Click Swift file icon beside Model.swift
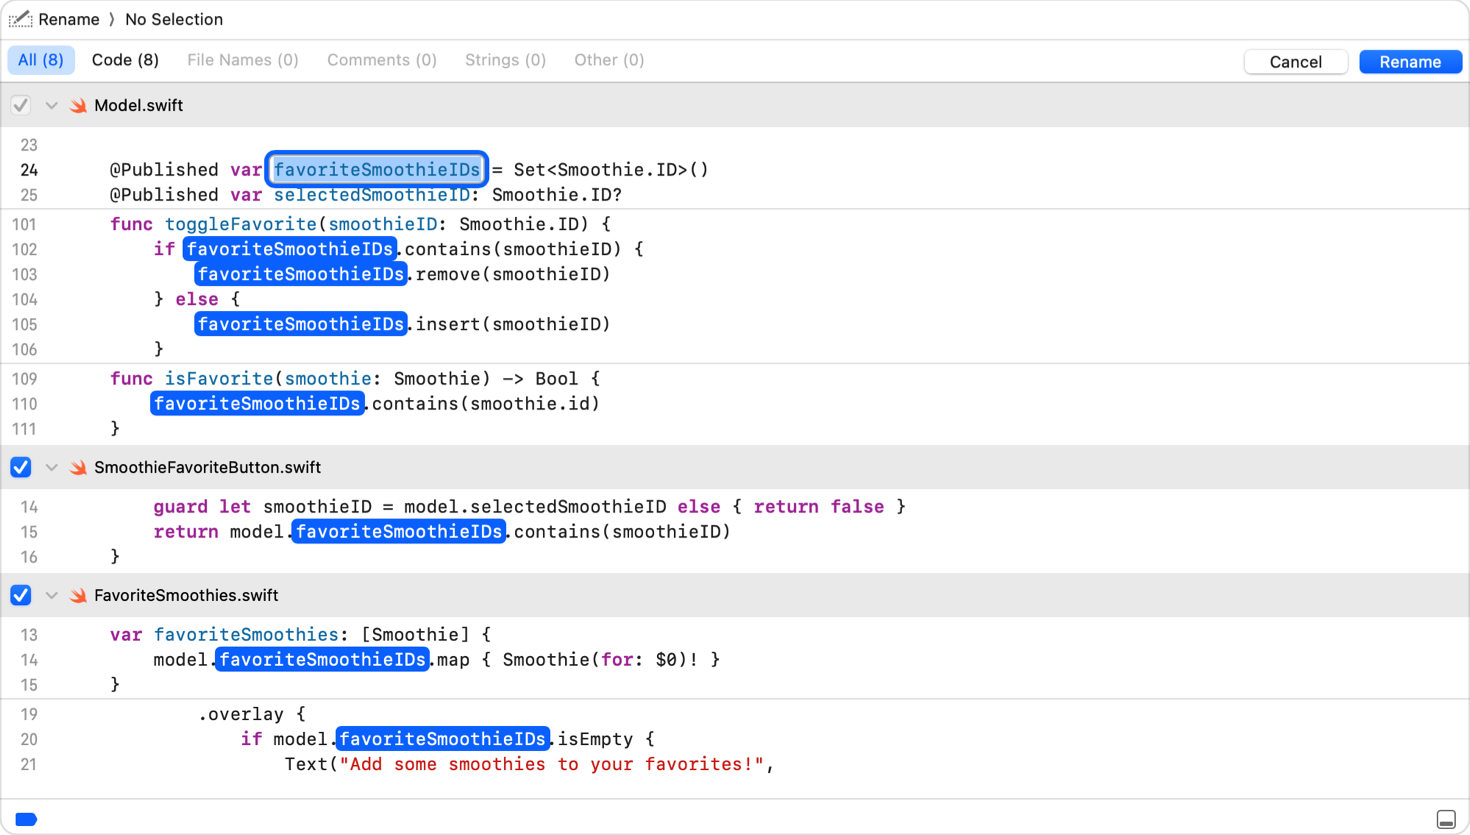Viewport: 1470px width, 835px height. pos(78,105)
